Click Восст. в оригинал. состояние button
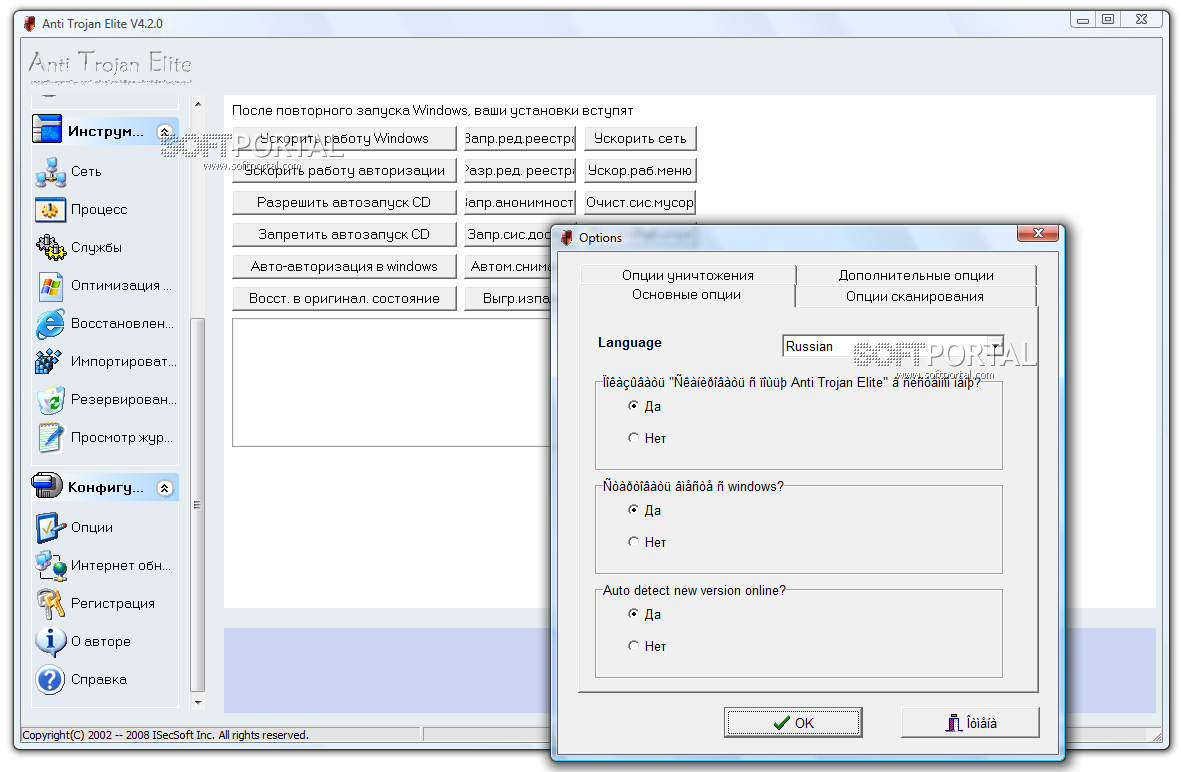 point(343,298)
